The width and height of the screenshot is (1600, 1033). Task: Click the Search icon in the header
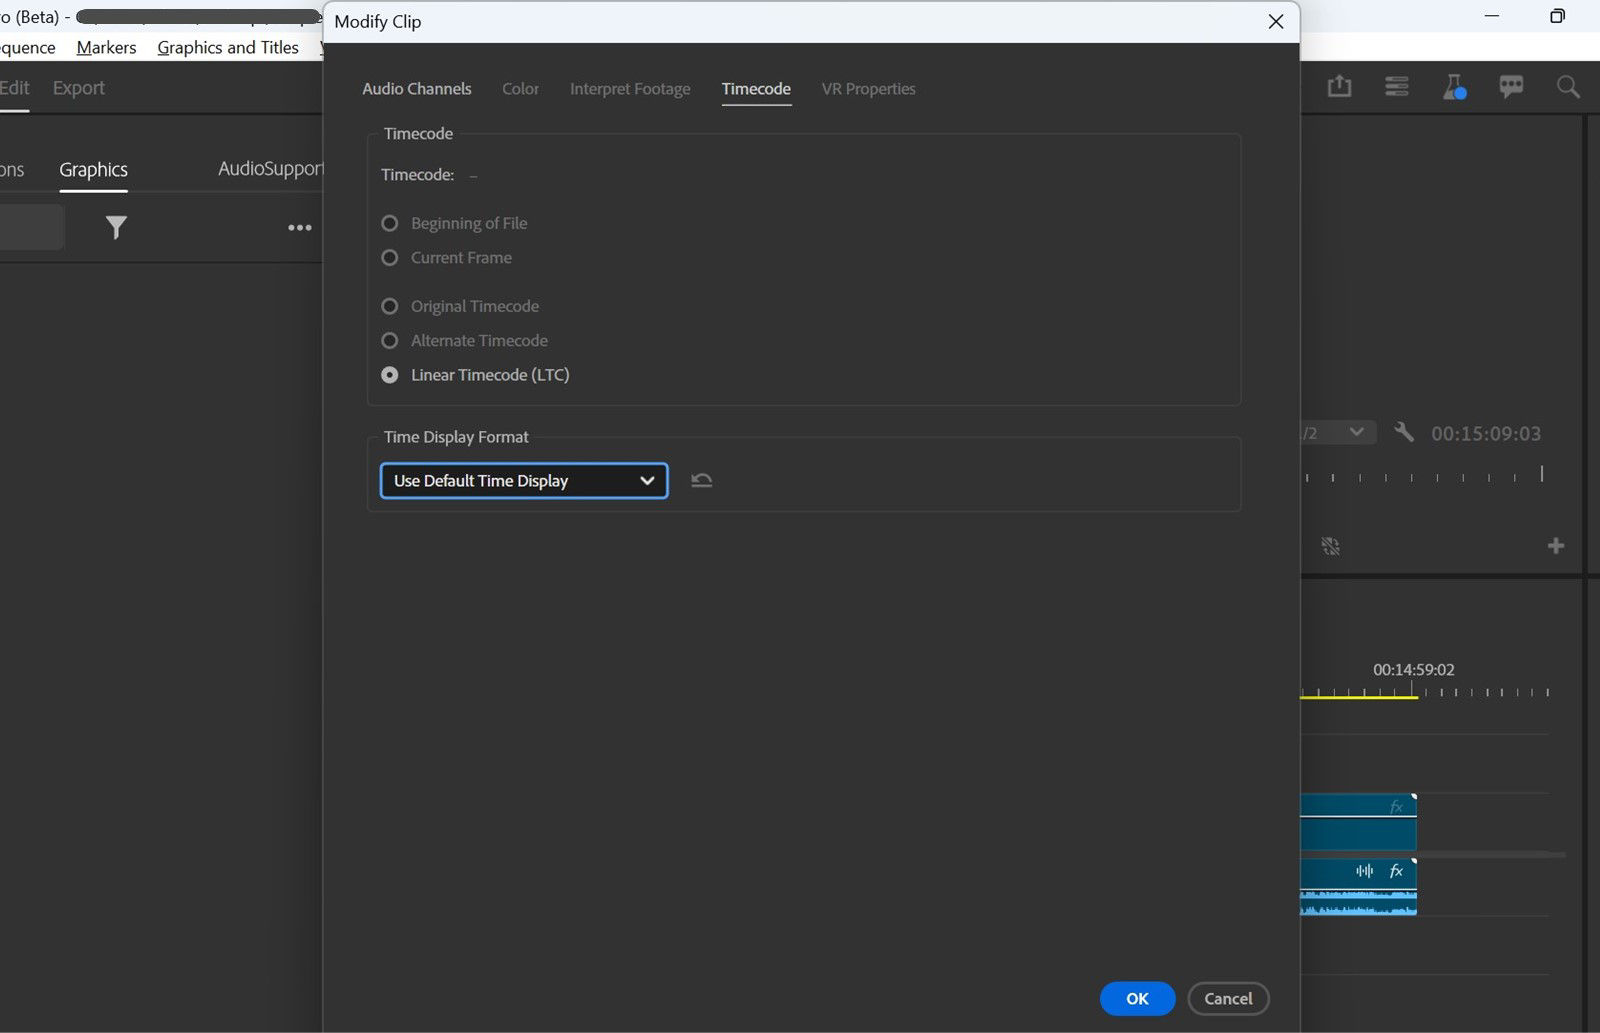click(x=1567, y=86)
